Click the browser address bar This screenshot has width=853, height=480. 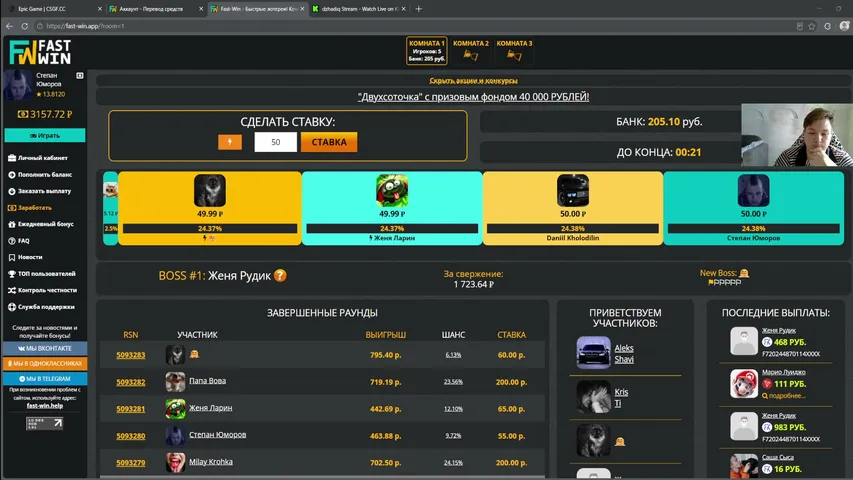[x=413, y=26]
